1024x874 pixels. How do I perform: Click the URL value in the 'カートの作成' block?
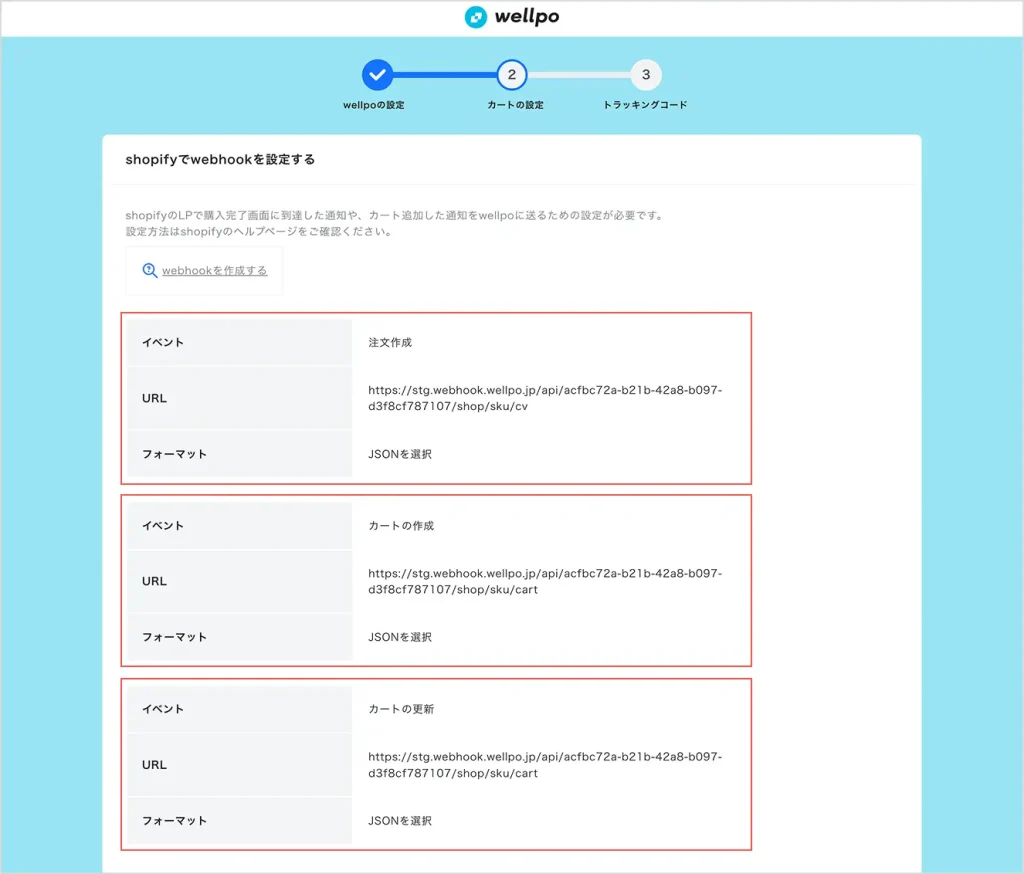click(x=544, y=581)
